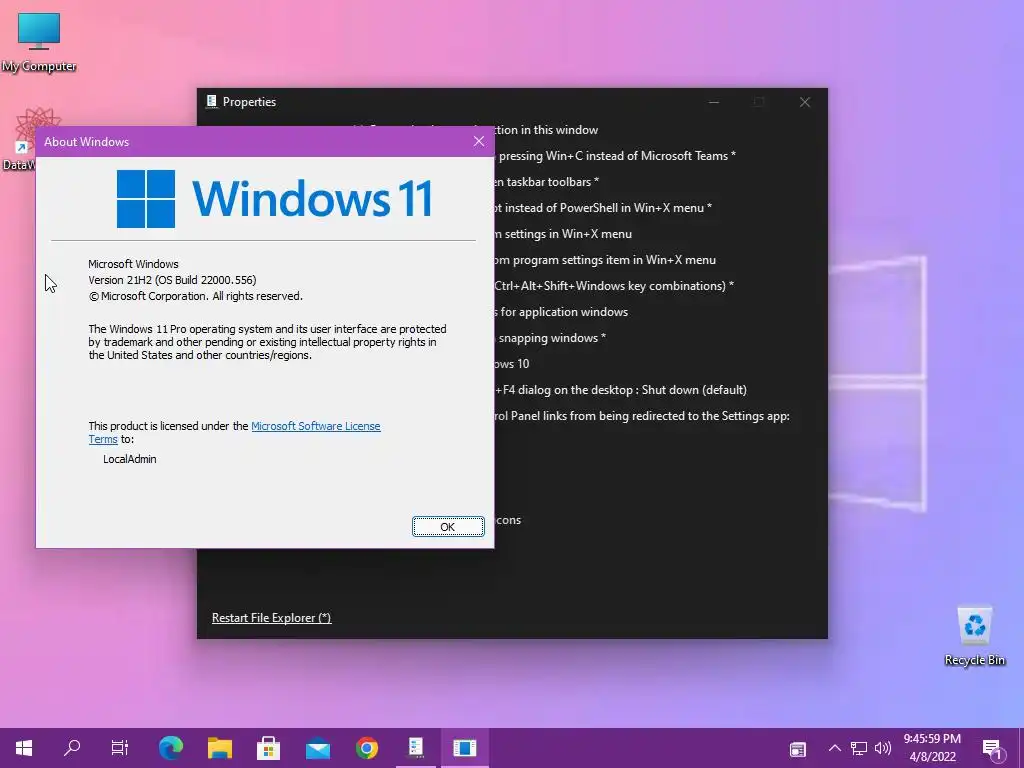Open Microsoft Store from the taskbar
This screenshot has width=1024, height=768.
coord(268,748)
